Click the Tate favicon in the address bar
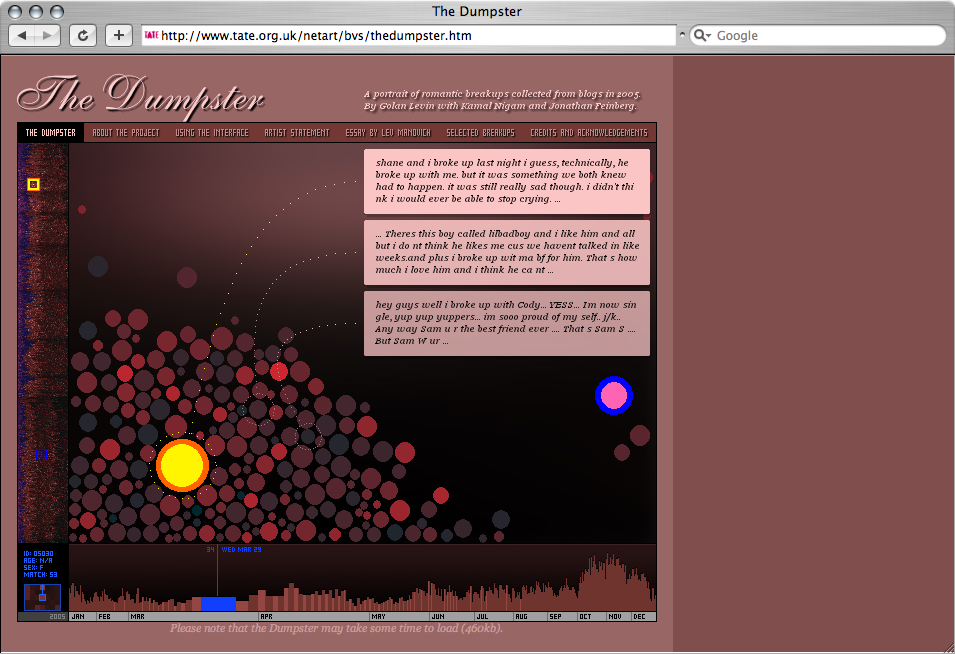The width and height of the screenshot is (955, 654). coord(152,35)
